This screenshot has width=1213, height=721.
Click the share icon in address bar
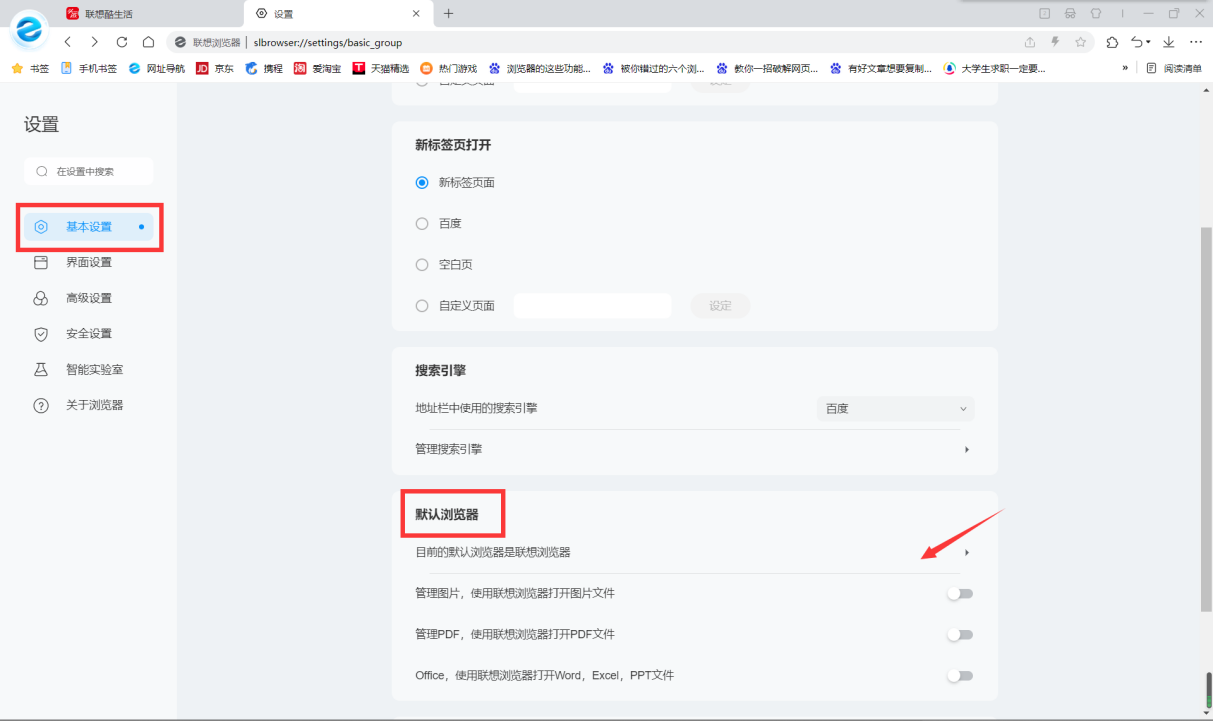tap(1030, 42)
